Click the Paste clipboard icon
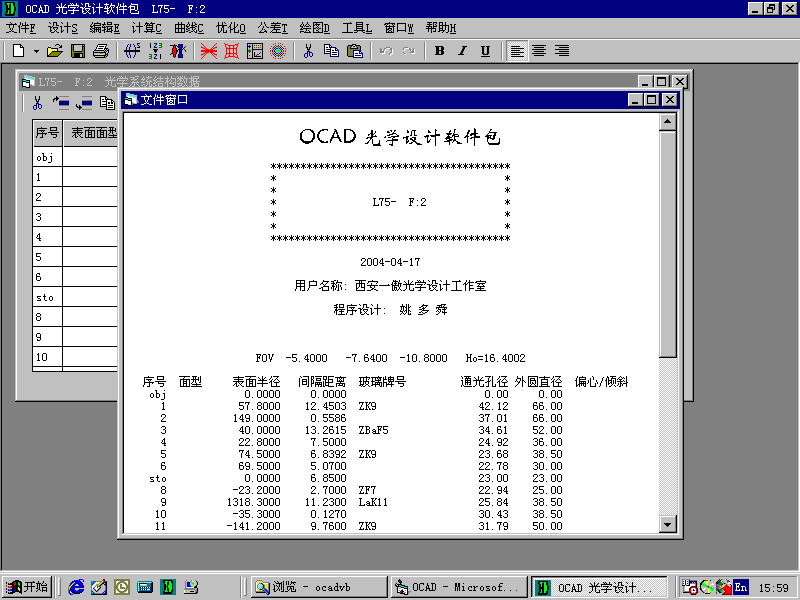 (354, 51)
